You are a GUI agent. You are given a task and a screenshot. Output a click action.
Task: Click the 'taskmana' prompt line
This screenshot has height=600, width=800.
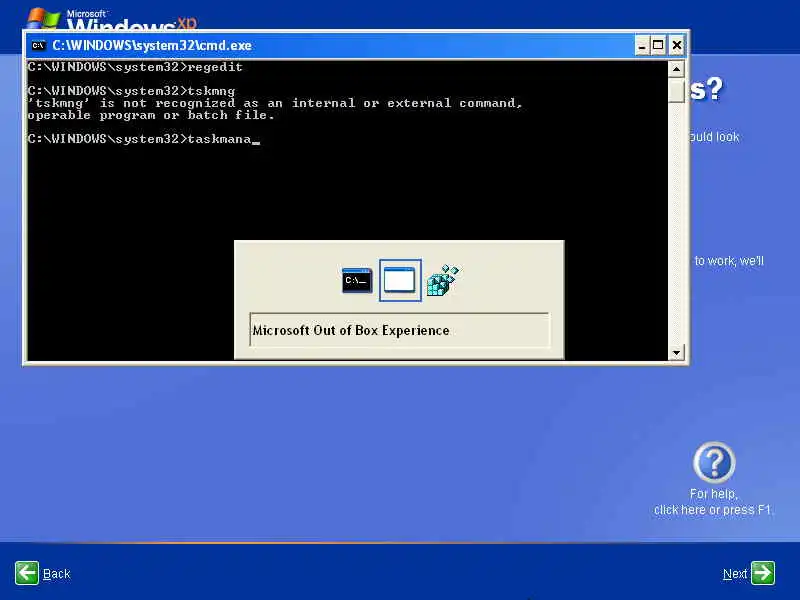click(x=144, y=139)
